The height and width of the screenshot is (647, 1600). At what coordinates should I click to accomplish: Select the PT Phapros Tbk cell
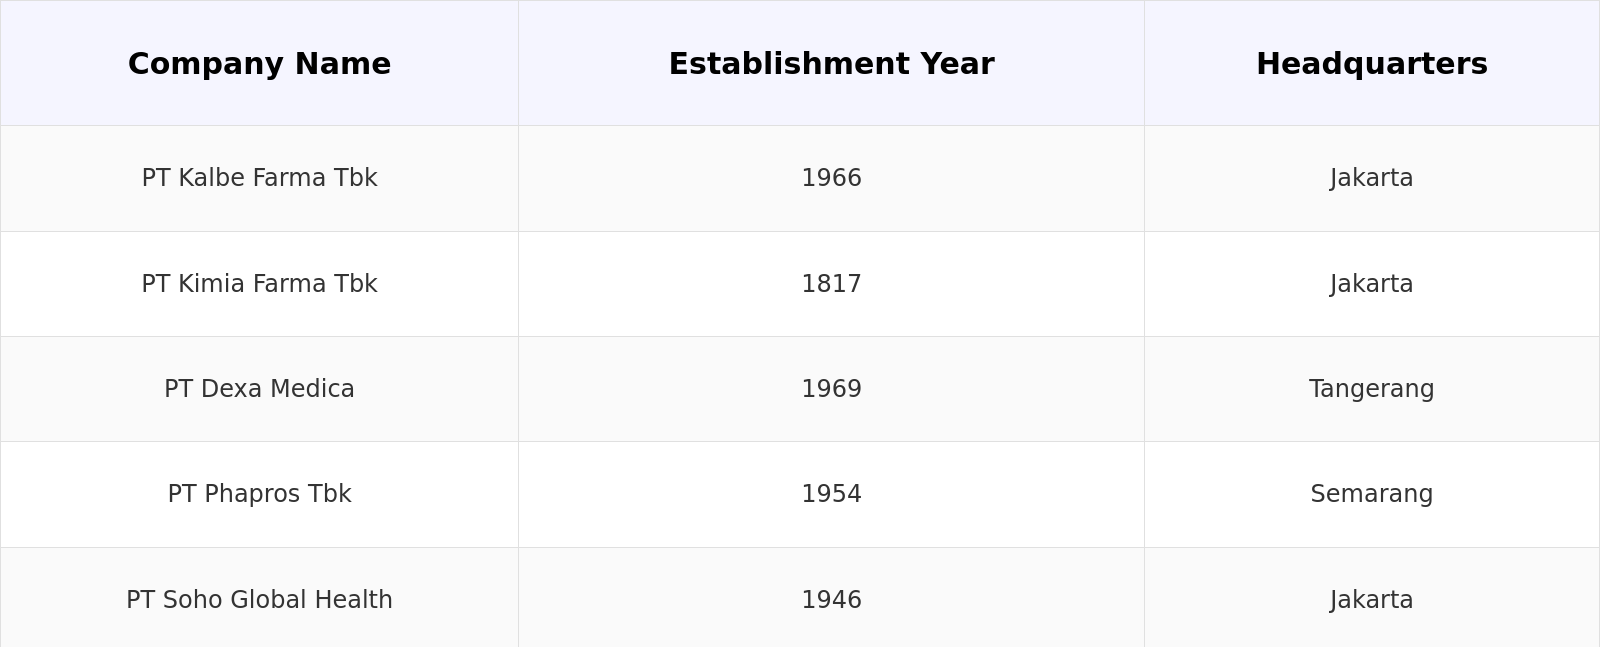point(259,494)
